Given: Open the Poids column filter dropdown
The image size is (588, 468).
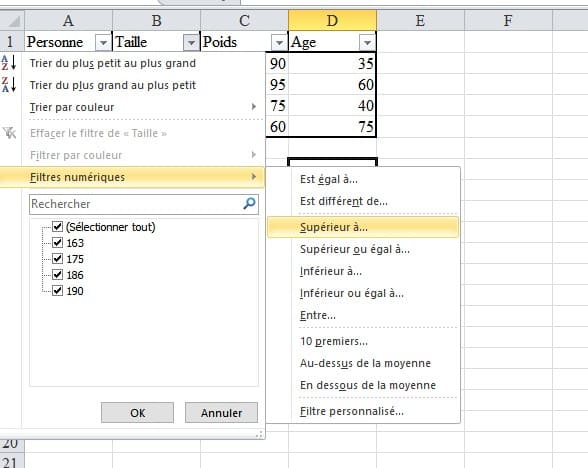Looking at the screenshot, I should point(279,42).
